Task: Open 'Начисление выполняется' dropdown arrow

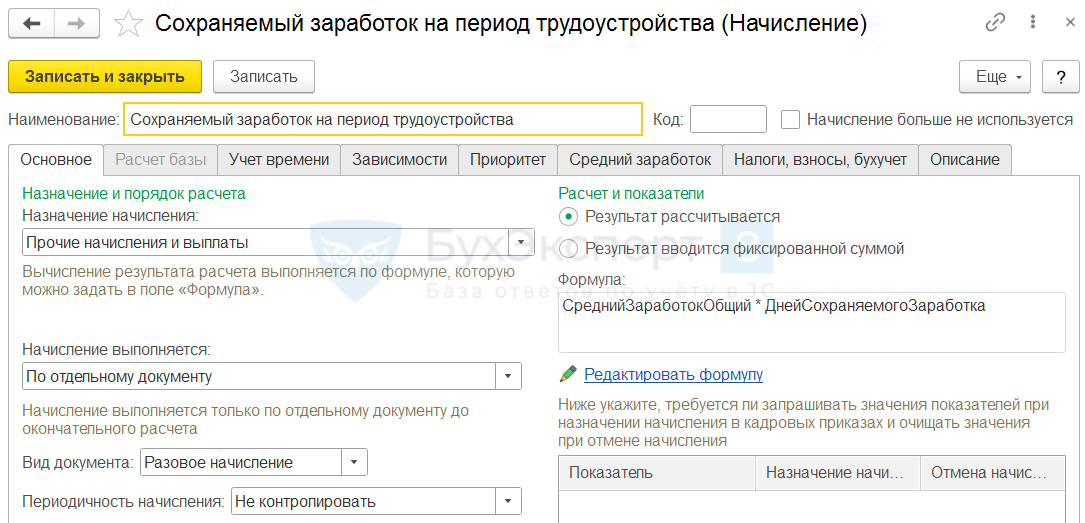Action: pyautogui.click(x=508, y=376)
